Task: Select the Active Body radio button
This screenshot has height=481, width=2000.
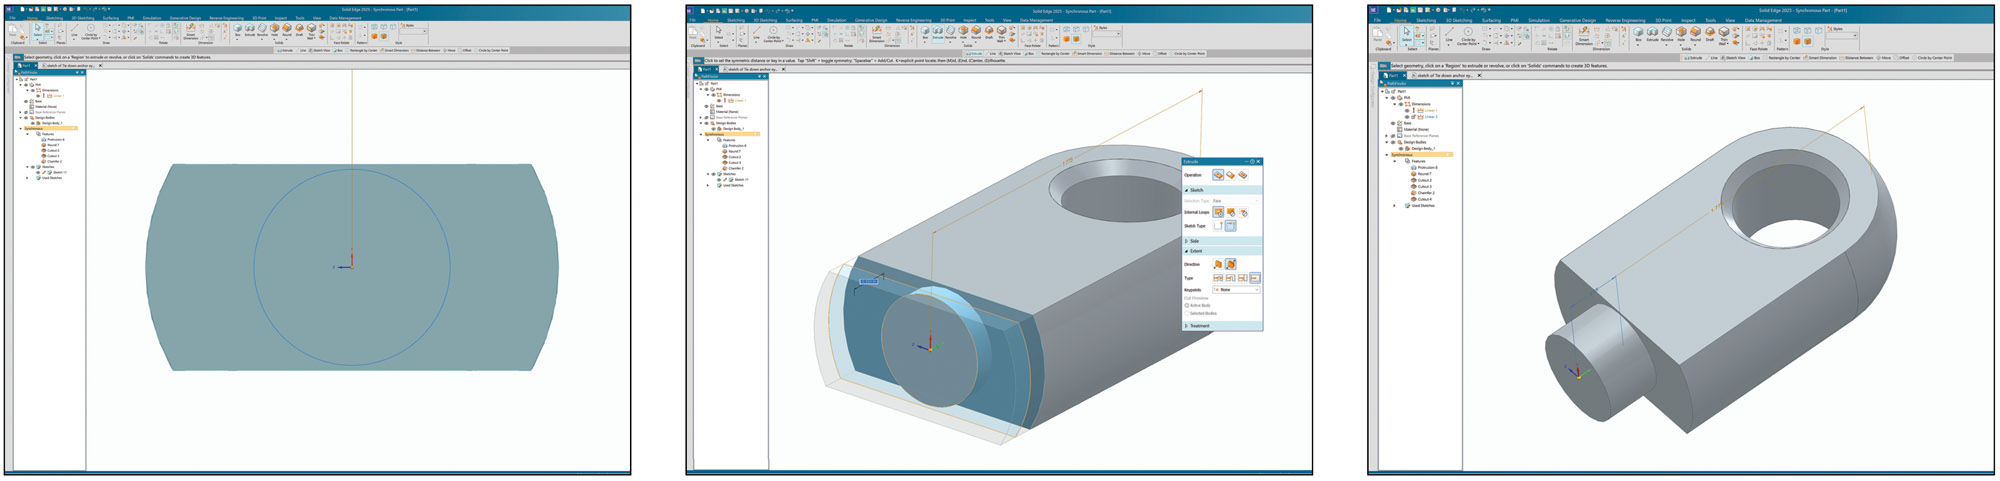Action: coord(1187,306)
